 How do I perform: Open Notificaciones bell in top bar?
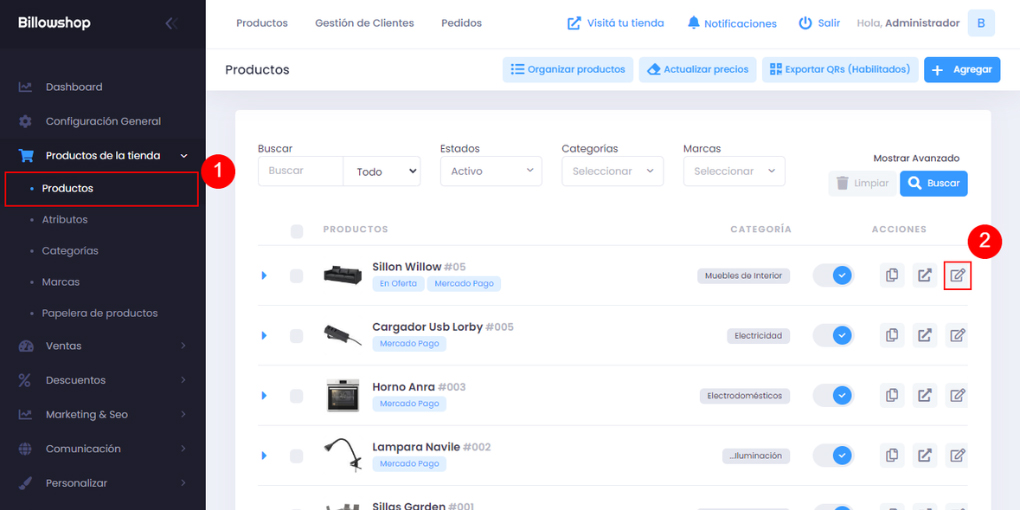694,23
